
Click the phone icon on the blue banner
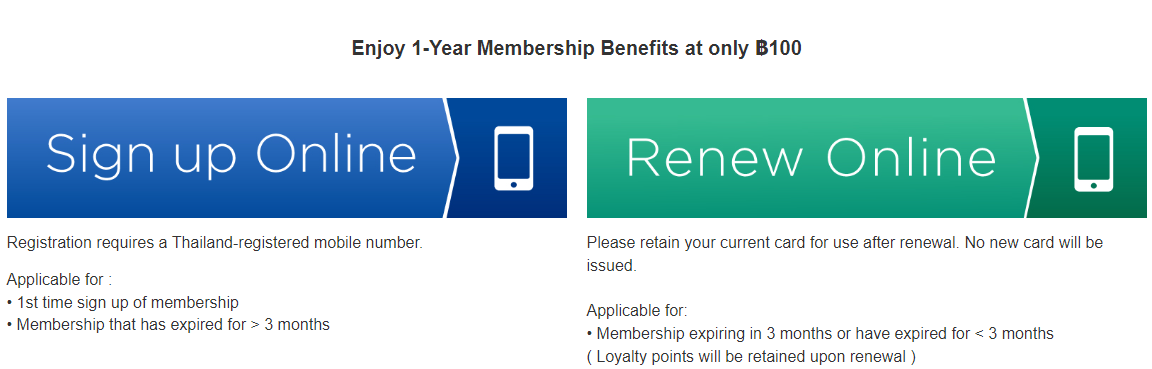tap(514, 159)
